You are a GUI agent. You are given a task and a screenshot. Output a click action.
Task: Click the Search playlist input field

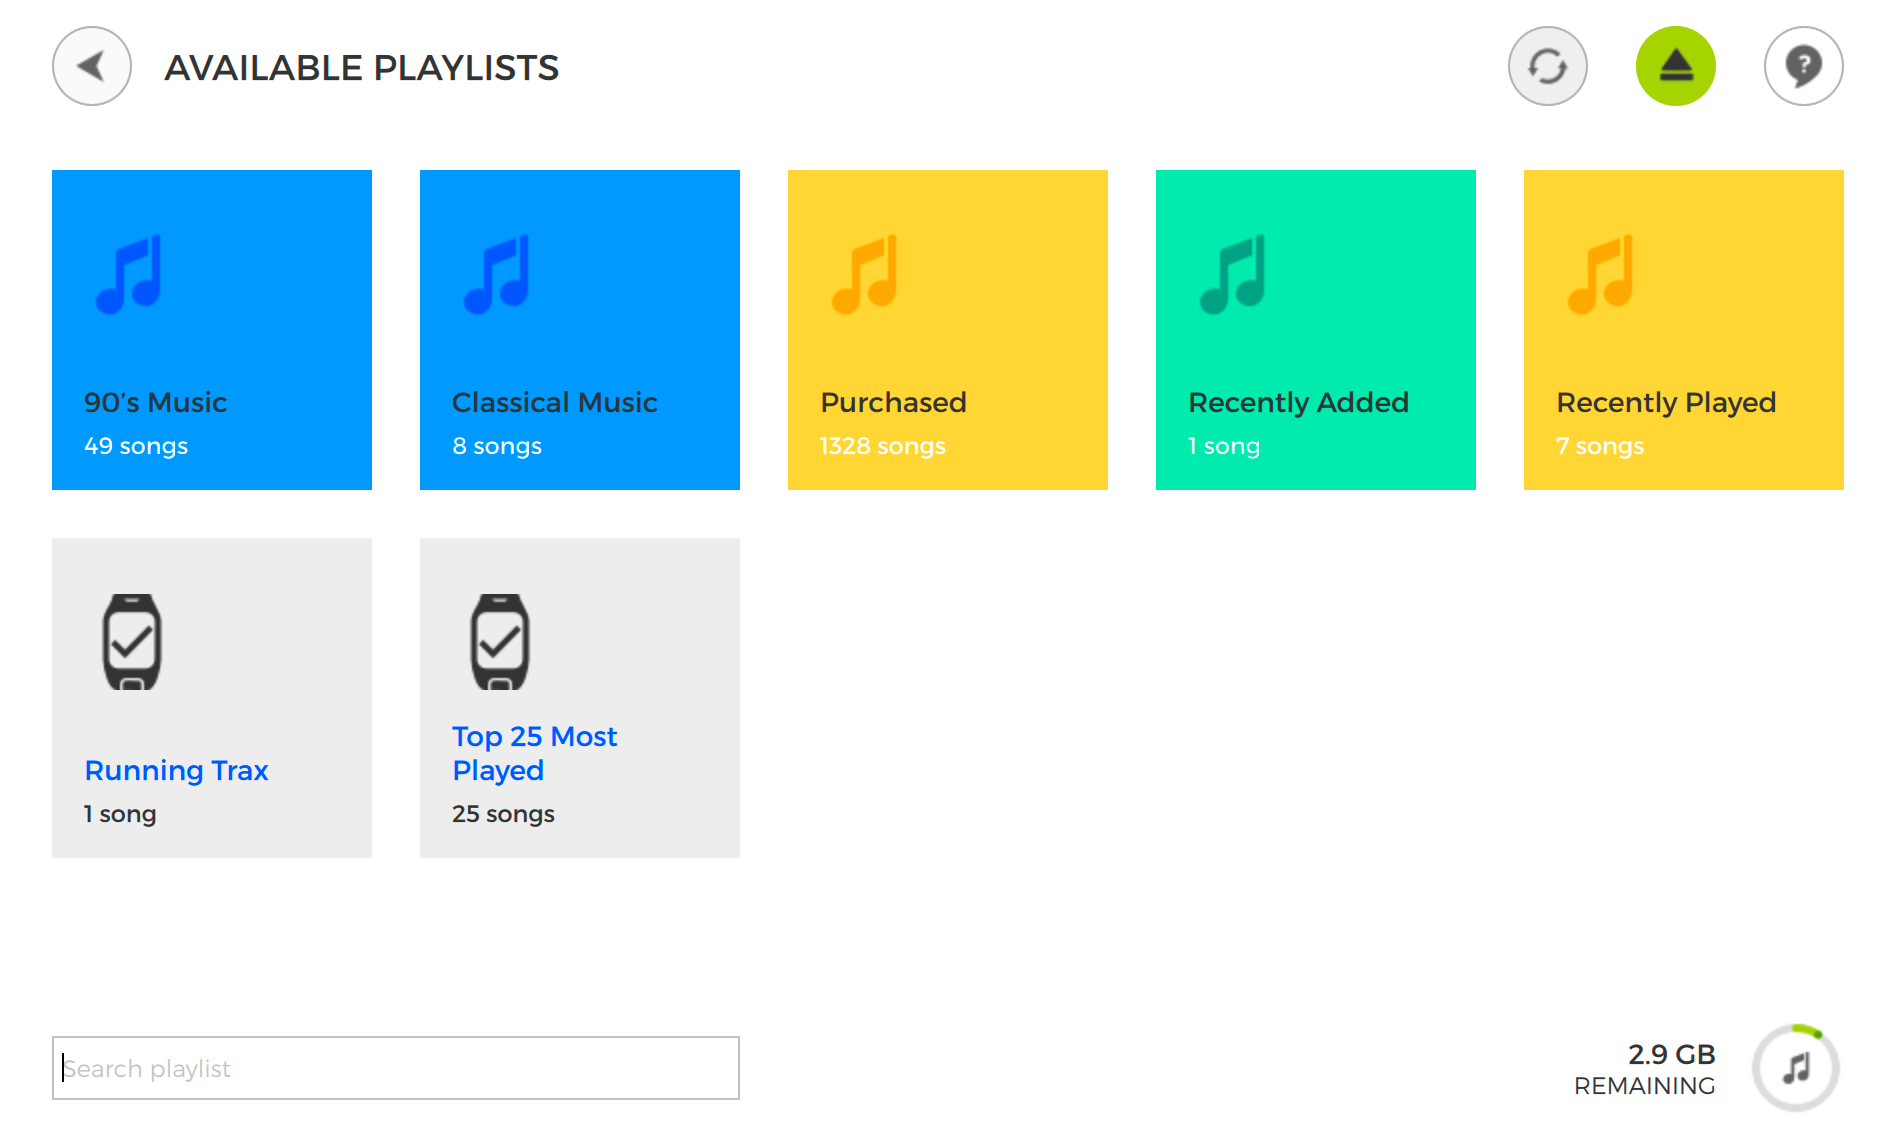[x=395, y=1068]
